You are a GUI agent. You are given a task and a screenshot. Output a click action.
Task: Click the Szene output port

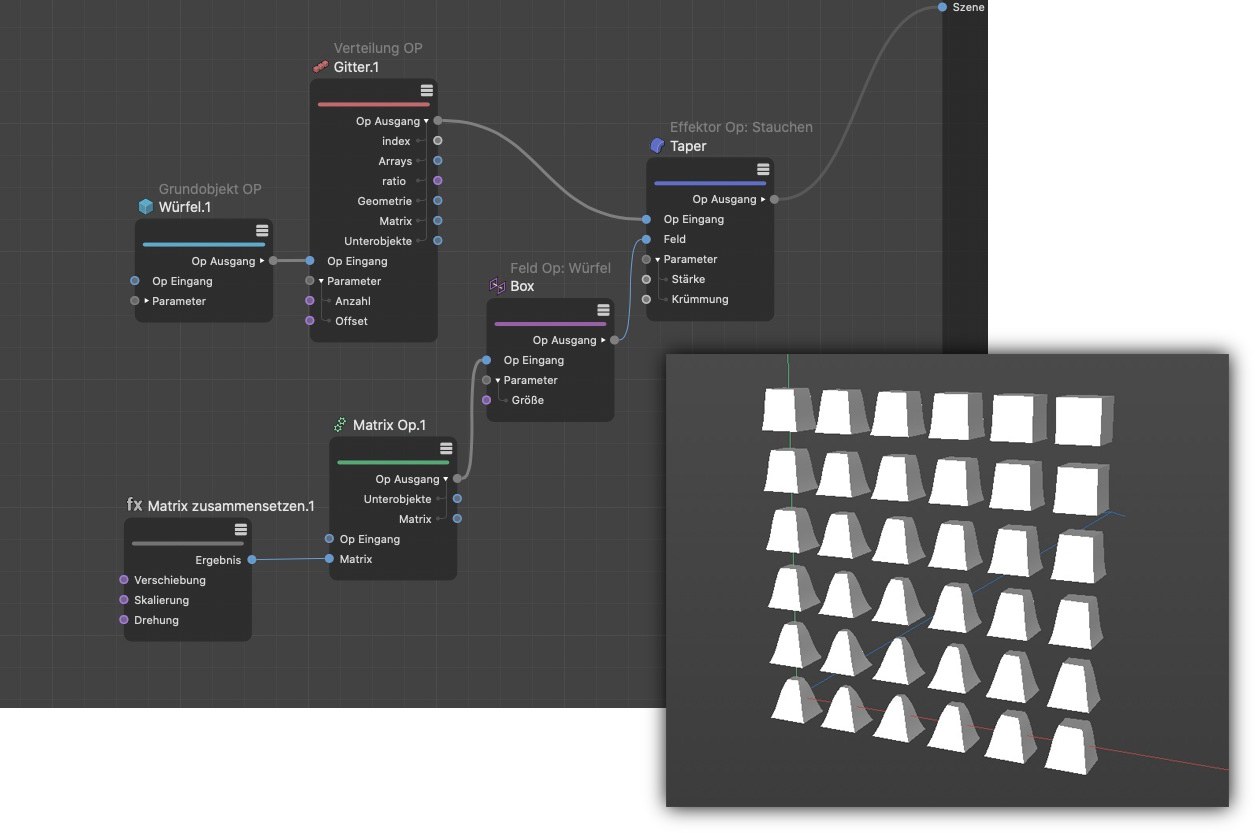point(943,7)
